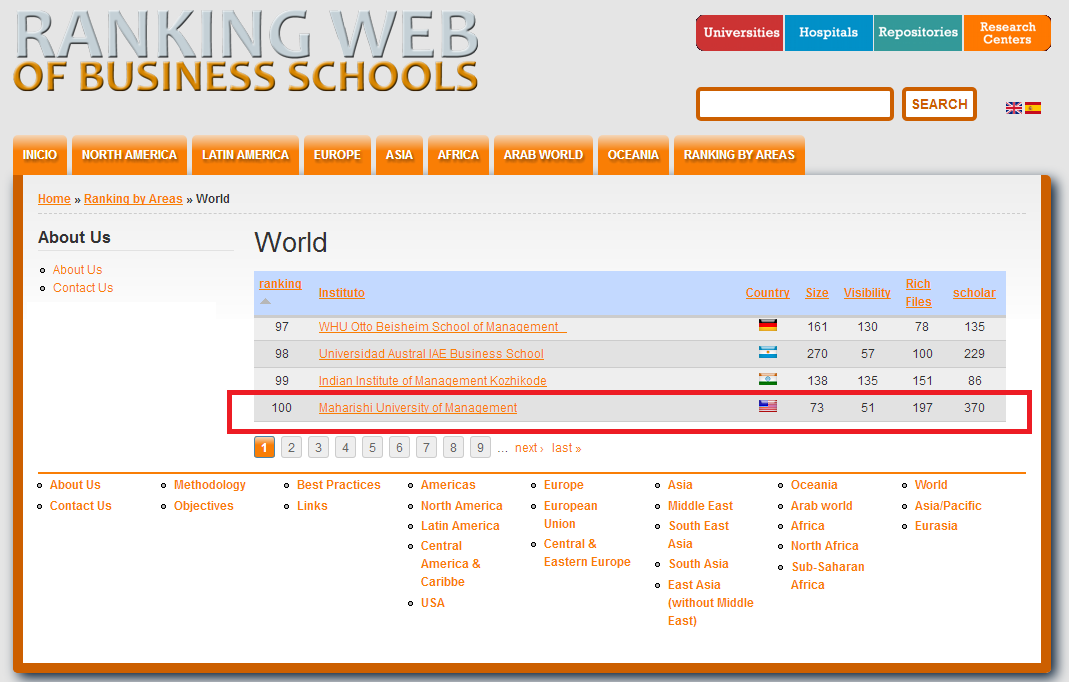Click the German flag in row 97
Viewport: 1069px width, 682px height.
pyautogui.click(x=768, y=325)
